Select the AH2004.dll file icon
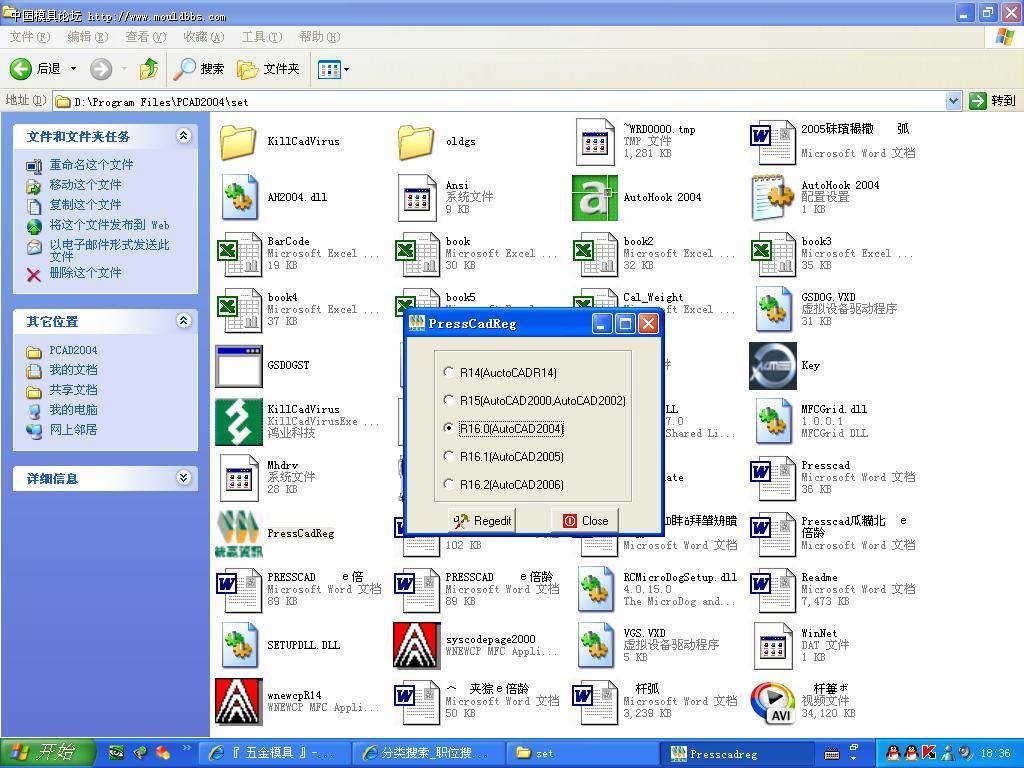Viewport: 1024px width, 768px height. point(239,197)
